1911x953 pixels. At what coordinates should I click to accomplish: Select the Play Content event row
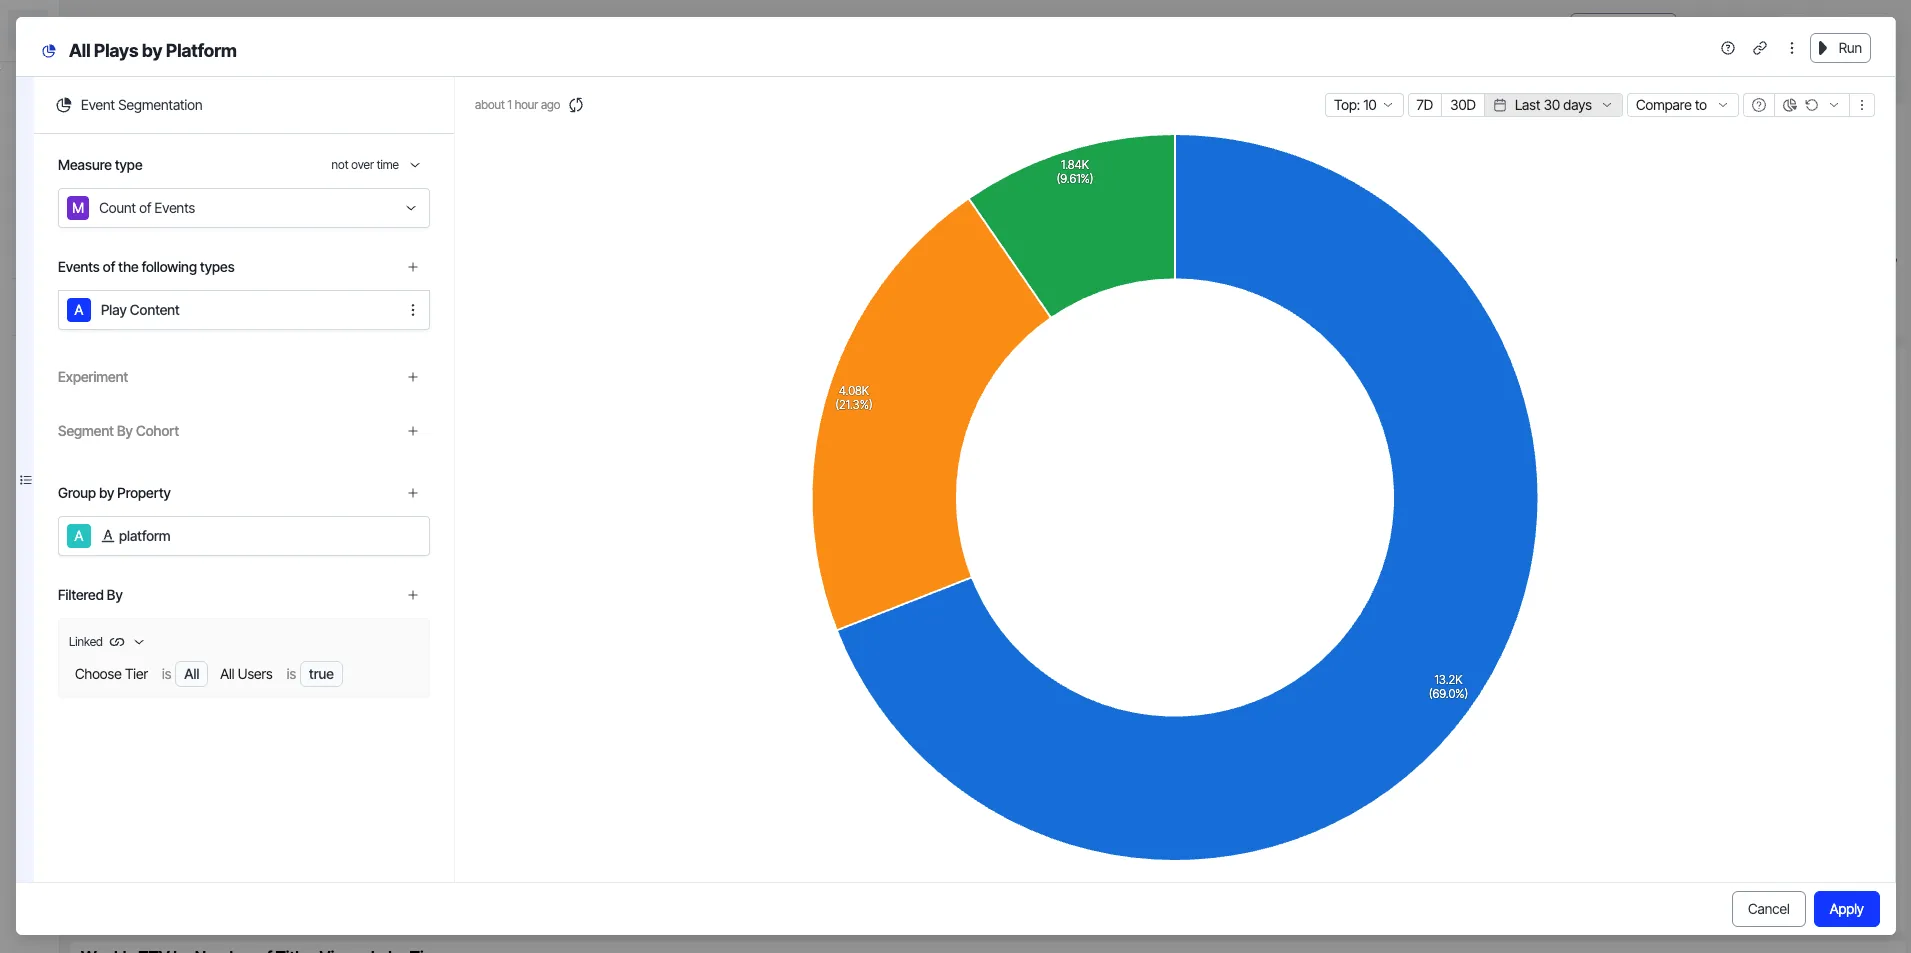point(244,310)
